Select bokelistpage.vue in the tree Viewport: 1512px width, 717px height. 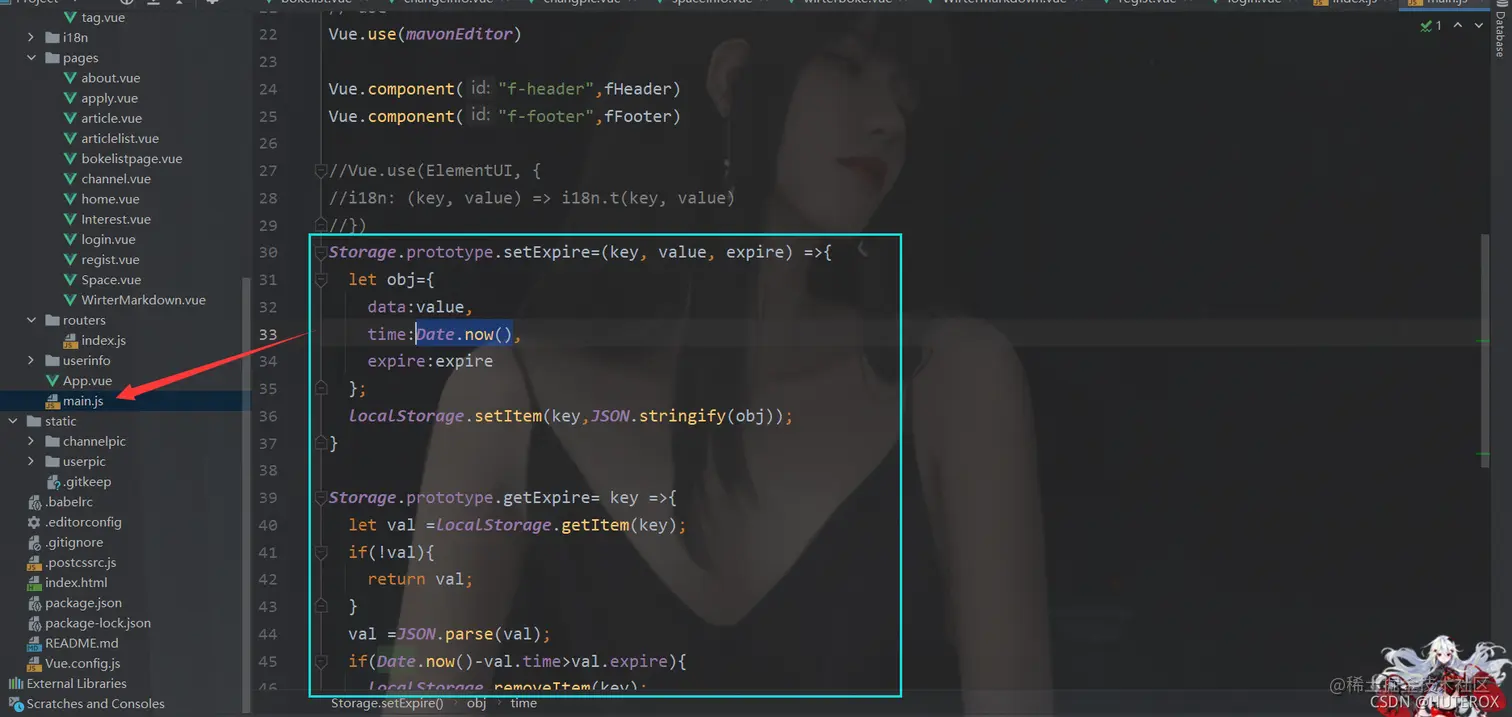tap(132, 159)
